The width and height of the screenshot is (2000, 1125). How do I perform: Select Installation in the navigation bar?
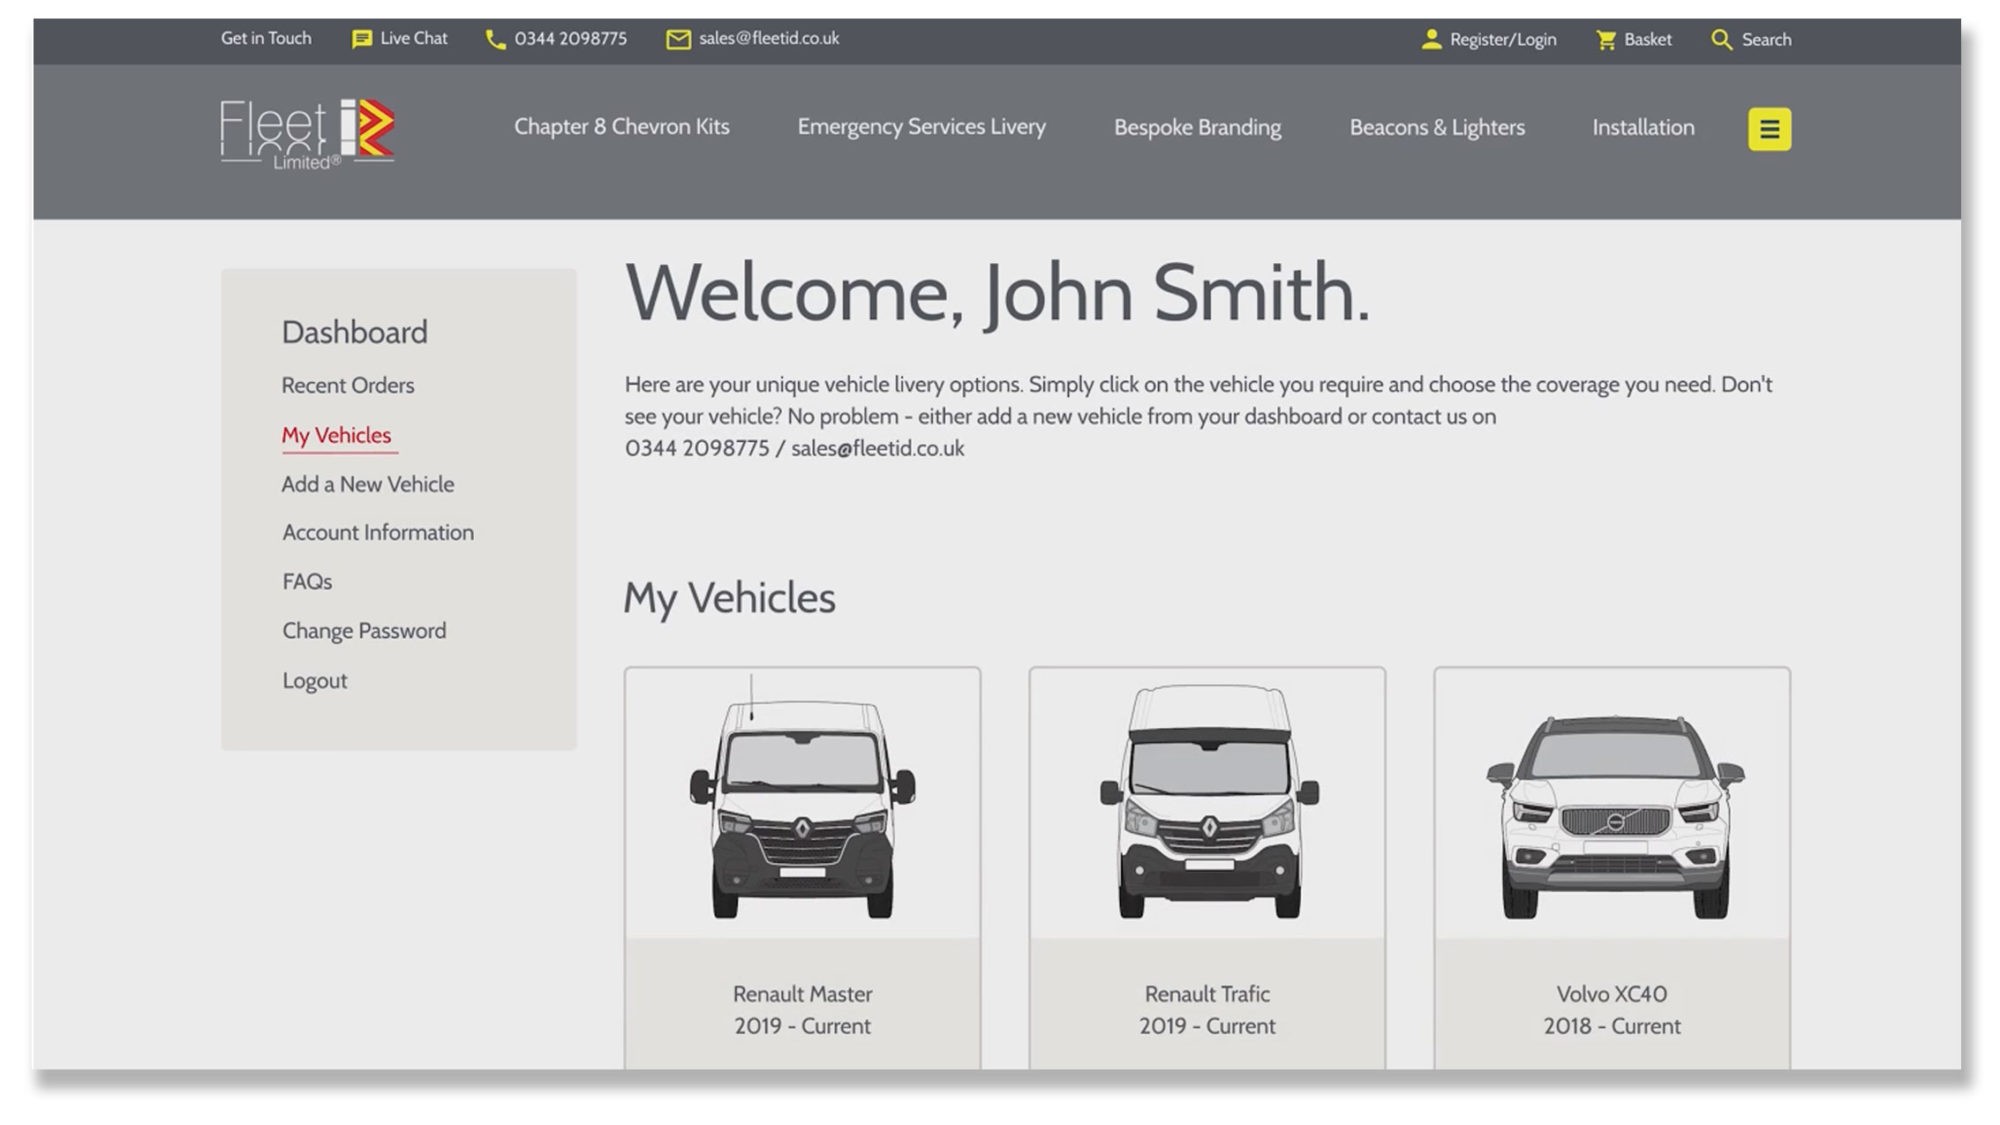(1643, 127)
